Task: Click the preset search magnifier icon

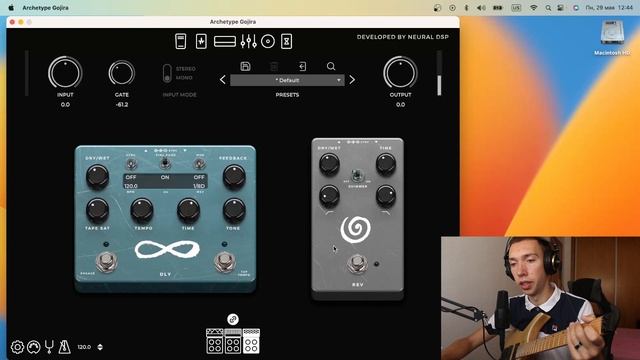Action: (x=331, y=66)
